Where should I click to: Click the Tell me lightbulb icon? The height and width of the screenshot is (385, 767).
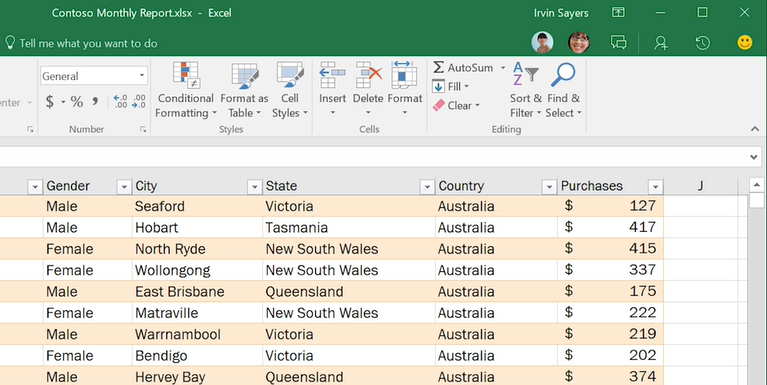(x=10, y=42)
